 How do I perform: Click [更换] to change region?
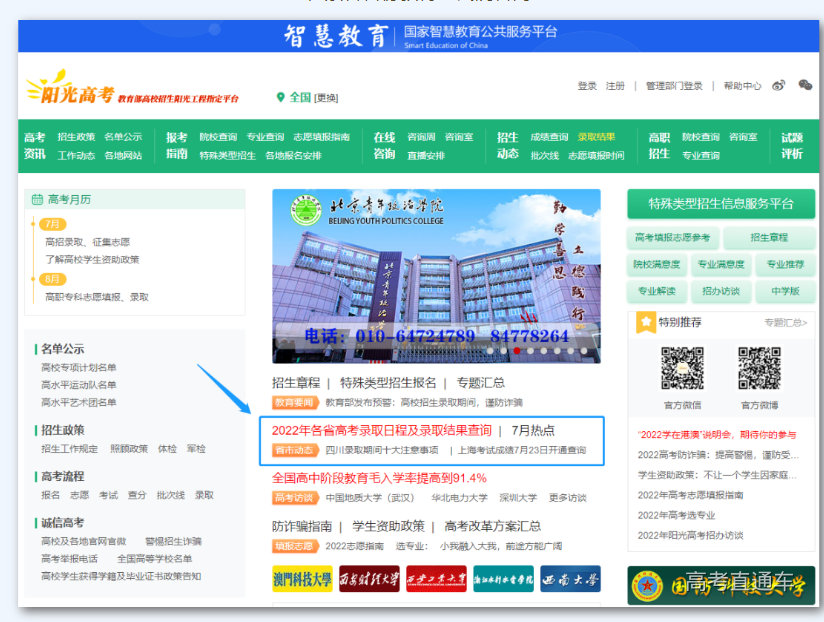pos(327,98)
